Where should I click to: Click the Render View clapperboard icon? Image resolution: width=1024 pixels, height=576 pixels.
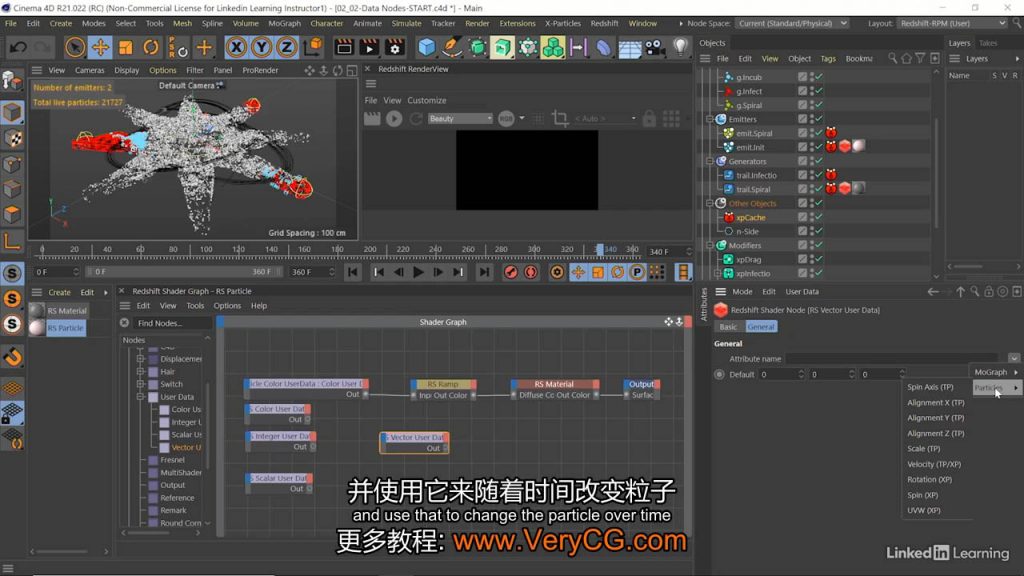[x=344, y=47]
